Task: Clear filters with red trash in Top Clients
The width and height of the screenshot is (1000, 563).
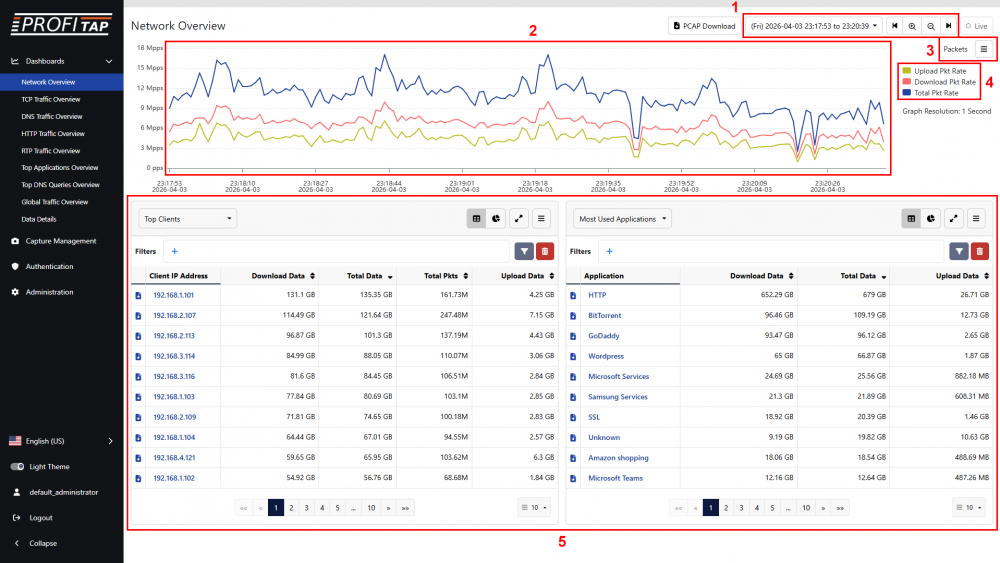Action: (x=544, y=252)
